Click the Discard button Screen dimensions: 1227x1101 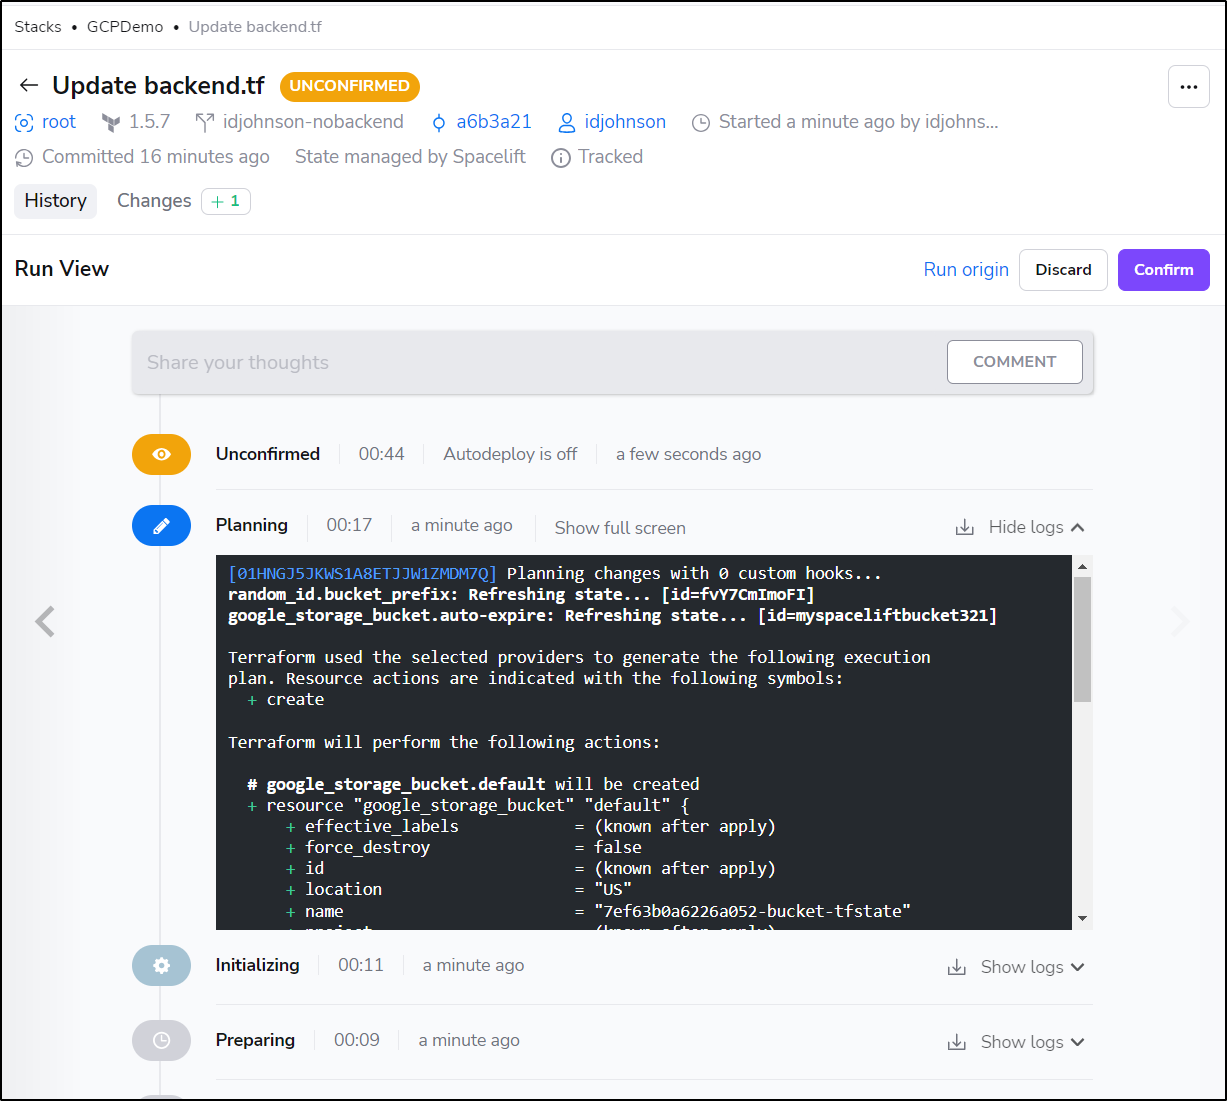pyautogui.click(x=1063, y=270)
